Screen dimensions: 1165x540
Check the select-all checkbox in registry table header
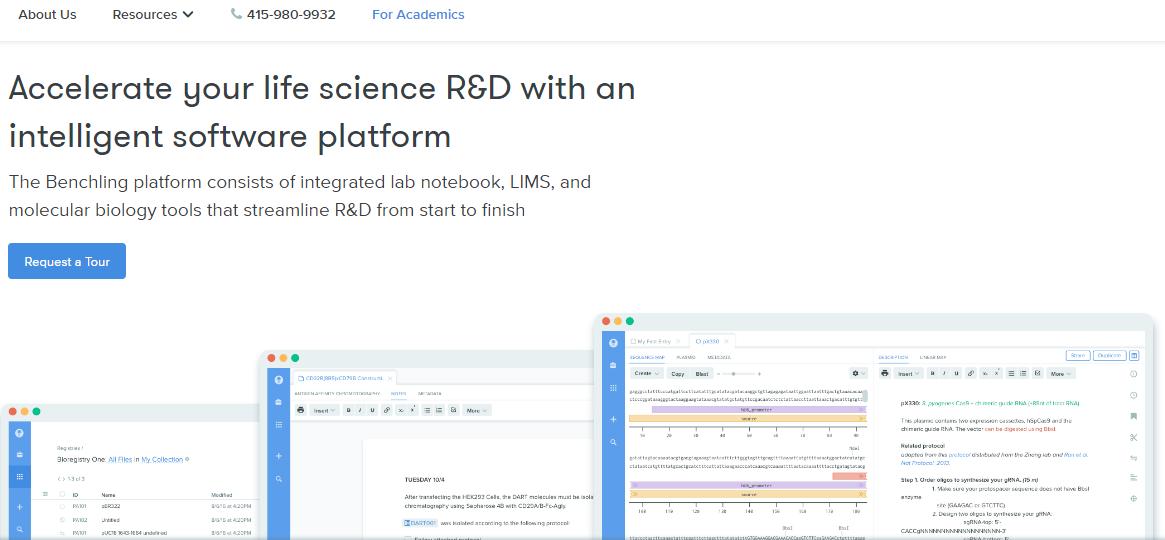[x=62, y=494]
